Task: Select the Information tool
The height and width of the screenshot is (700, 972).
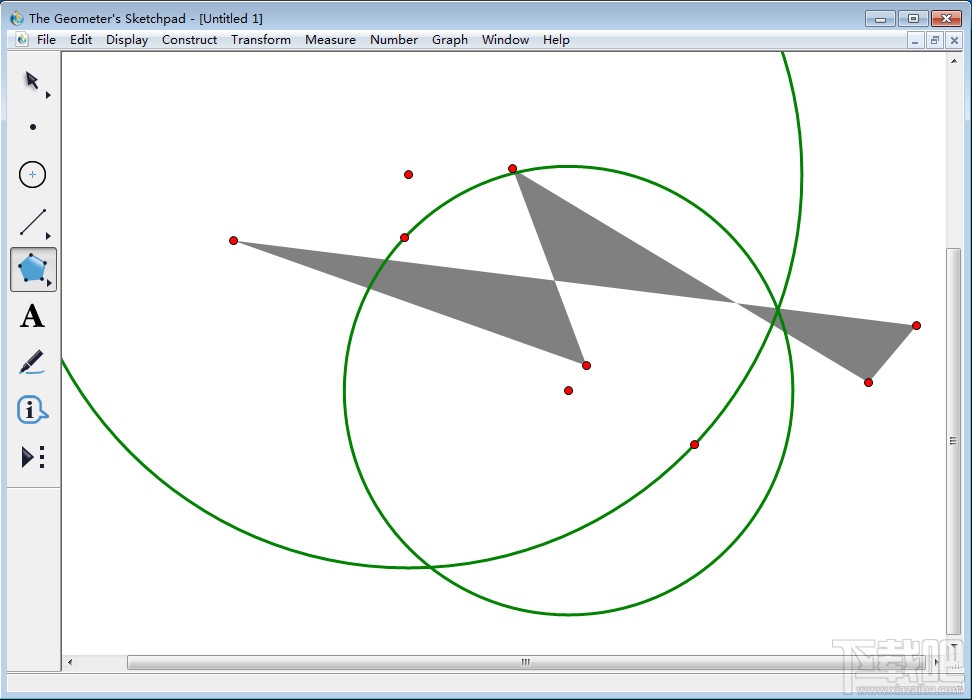Action: tap(32, 410)
